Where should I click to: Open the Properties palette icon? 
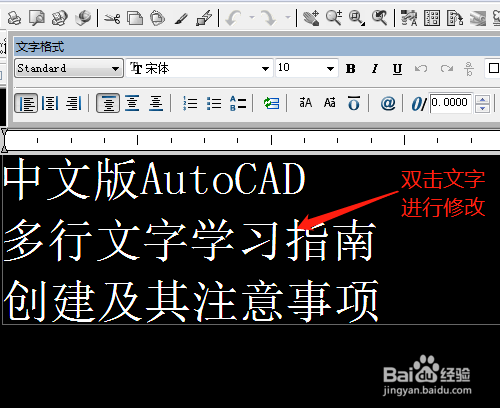(x=409, y=18)
